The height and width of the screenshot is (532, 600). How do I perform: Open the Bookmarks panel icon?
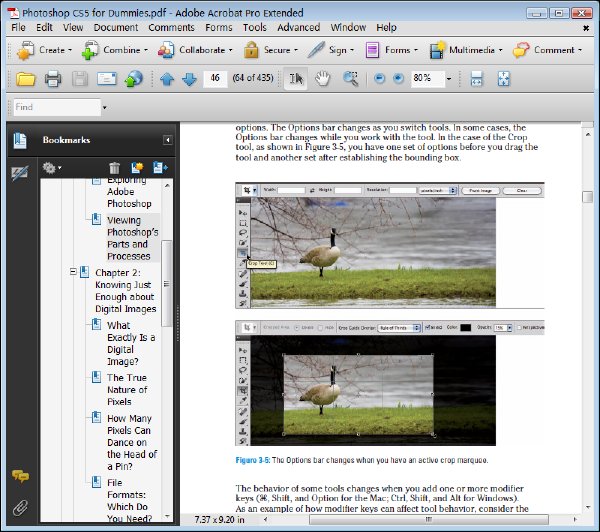tap(20, 140)
